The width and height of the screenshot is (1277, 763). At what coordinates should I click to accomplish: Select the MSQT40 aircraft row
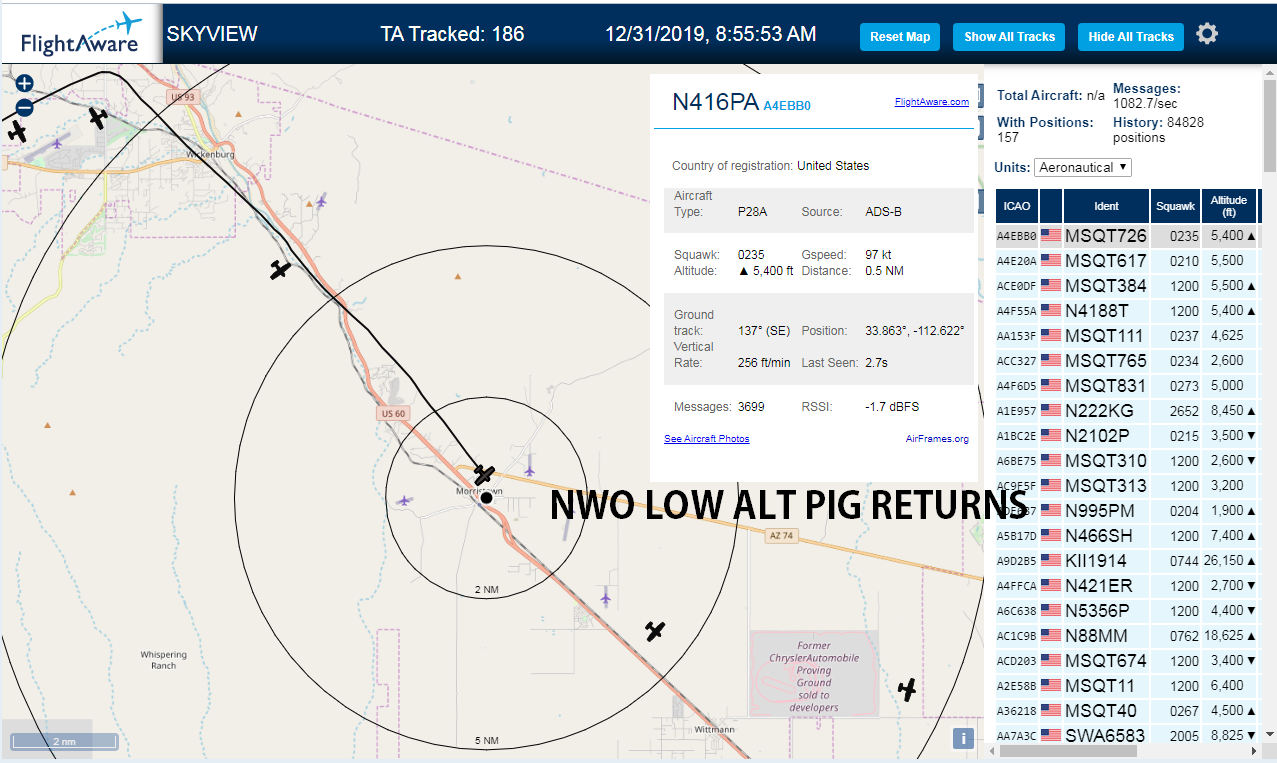(x=1127, y=711)
